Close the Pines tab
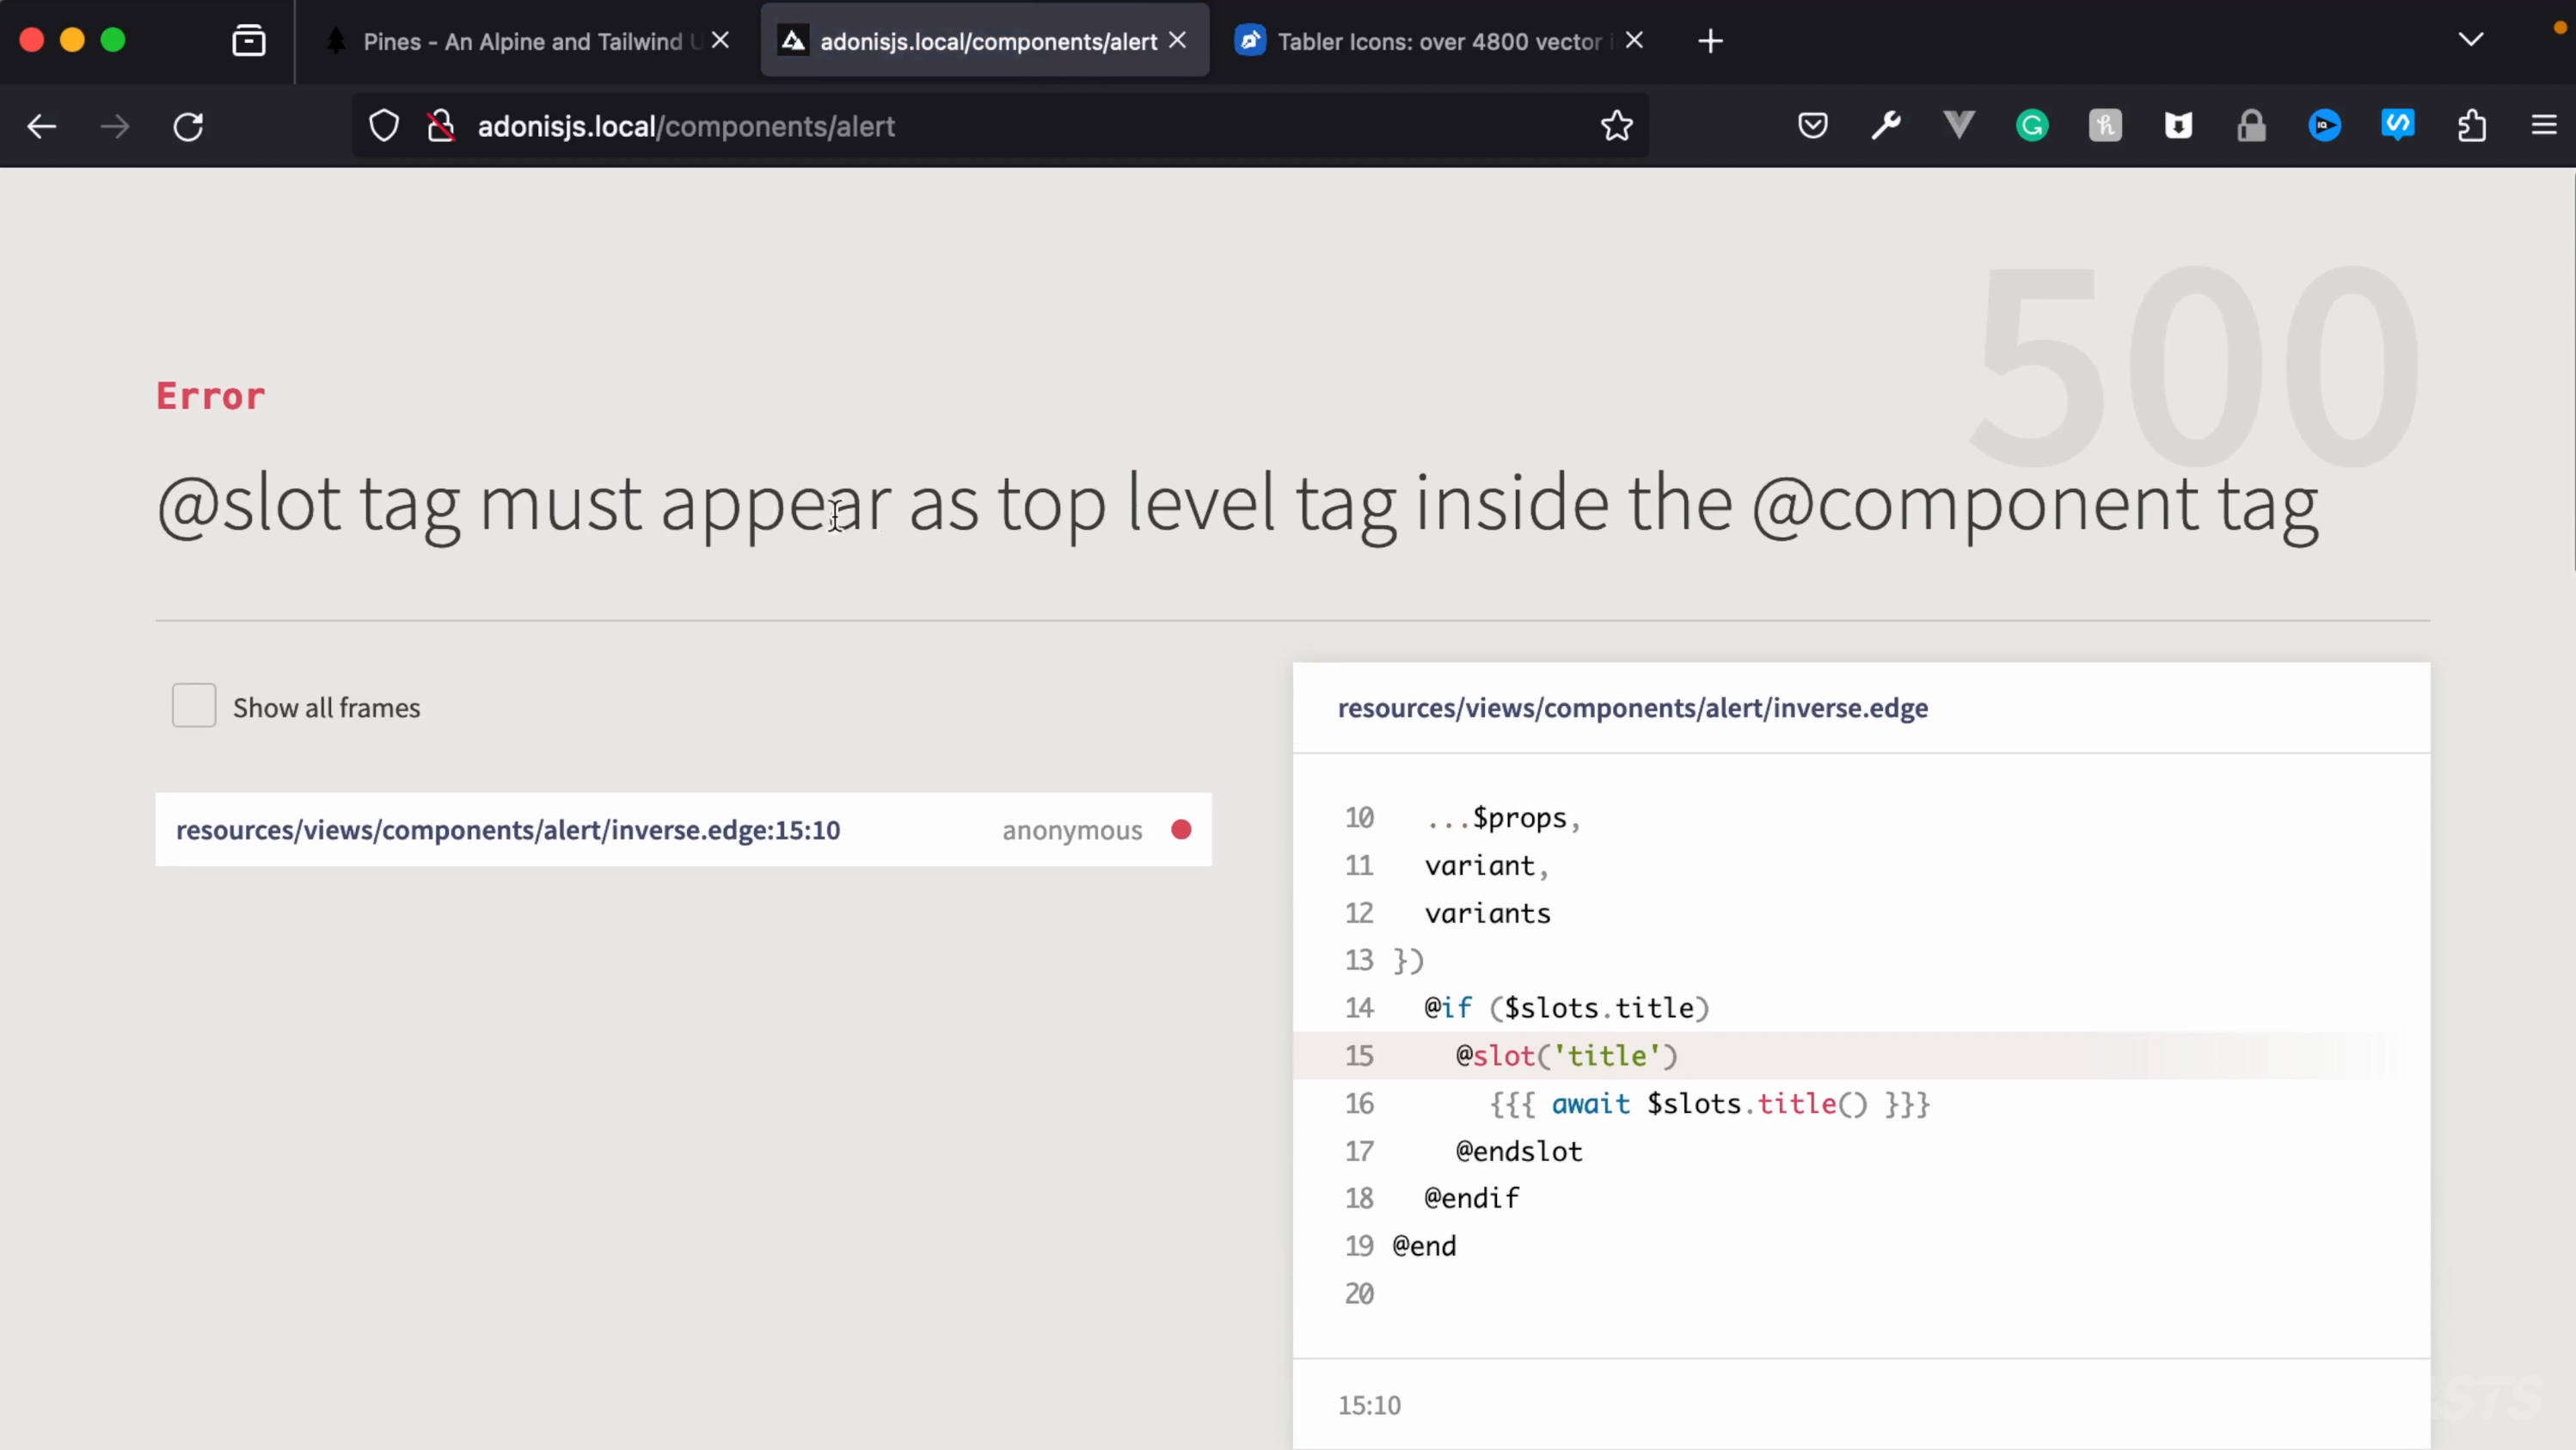Viewport: 2576px width, 1450px height. (x=720, y=40)
